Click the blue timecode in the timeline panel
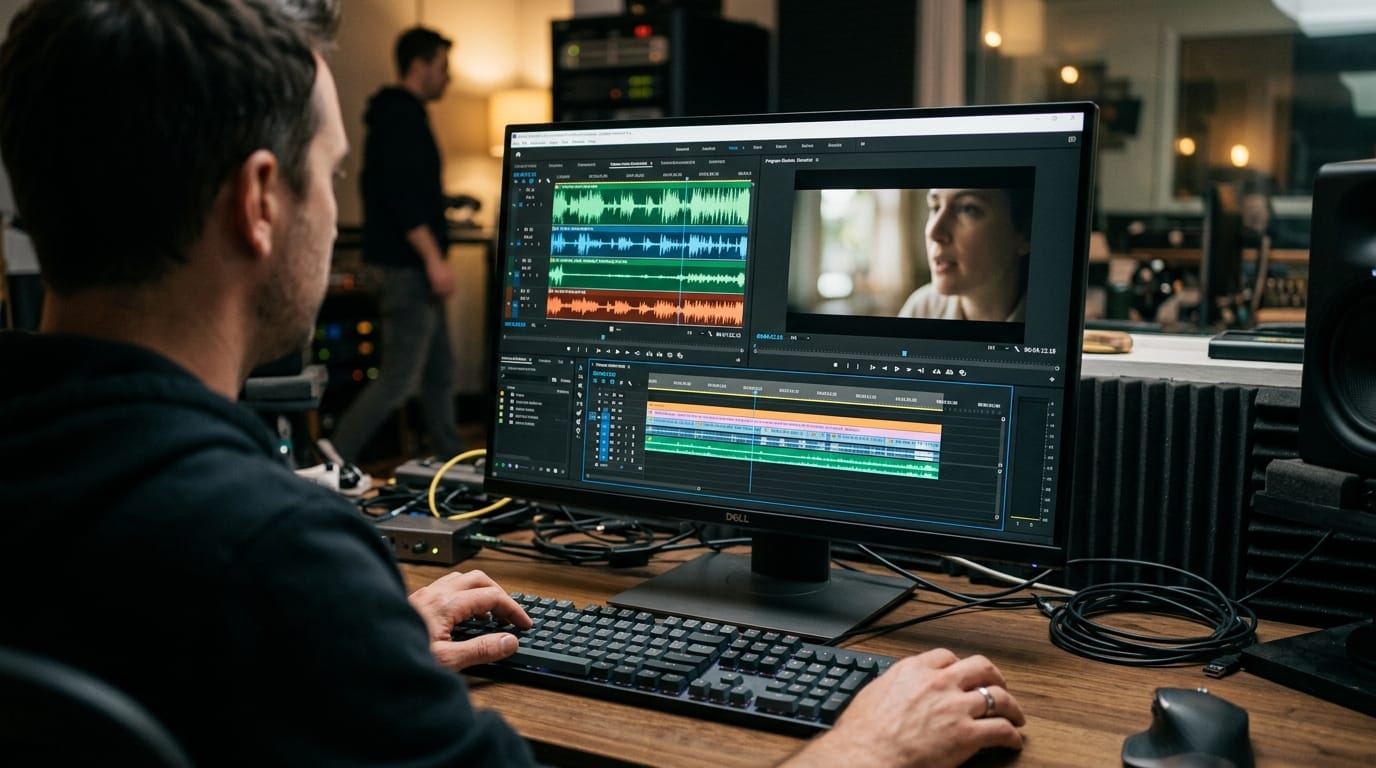 point(605,374)
